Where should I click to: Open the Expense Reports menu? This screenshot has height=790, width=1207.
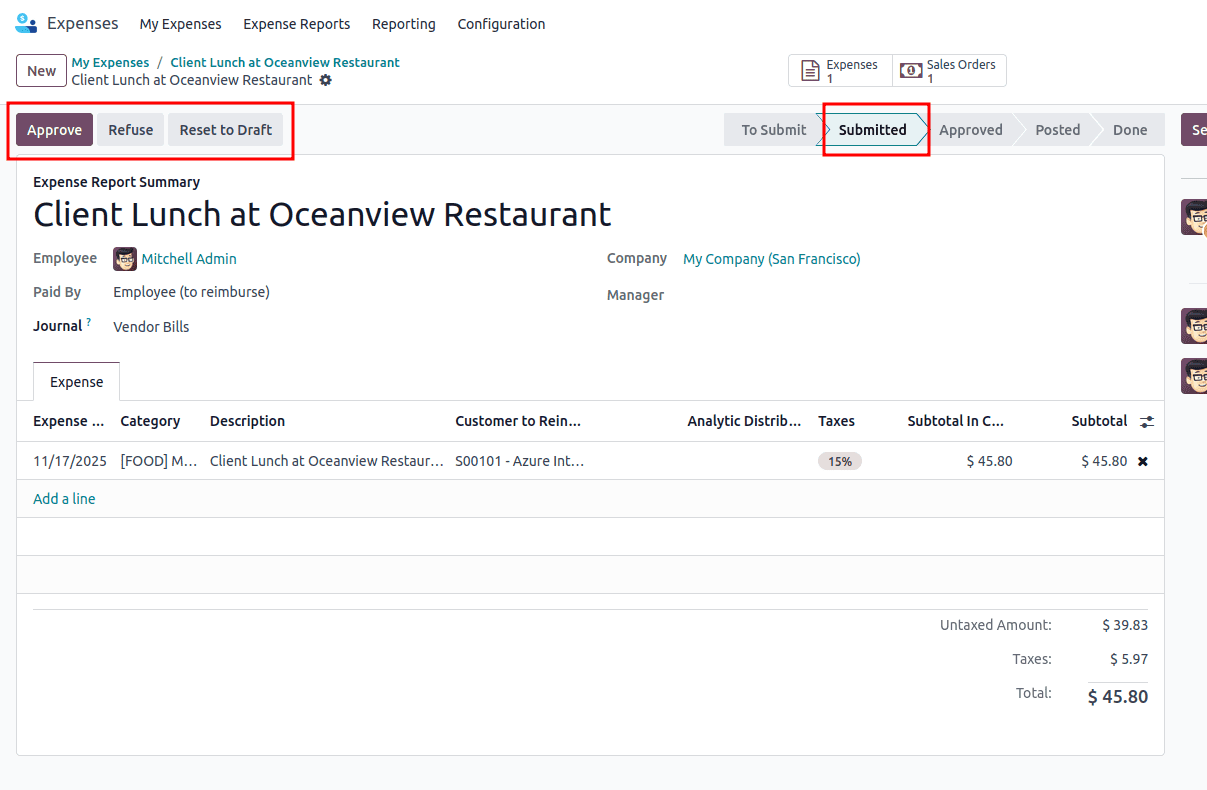pos(296,24)
